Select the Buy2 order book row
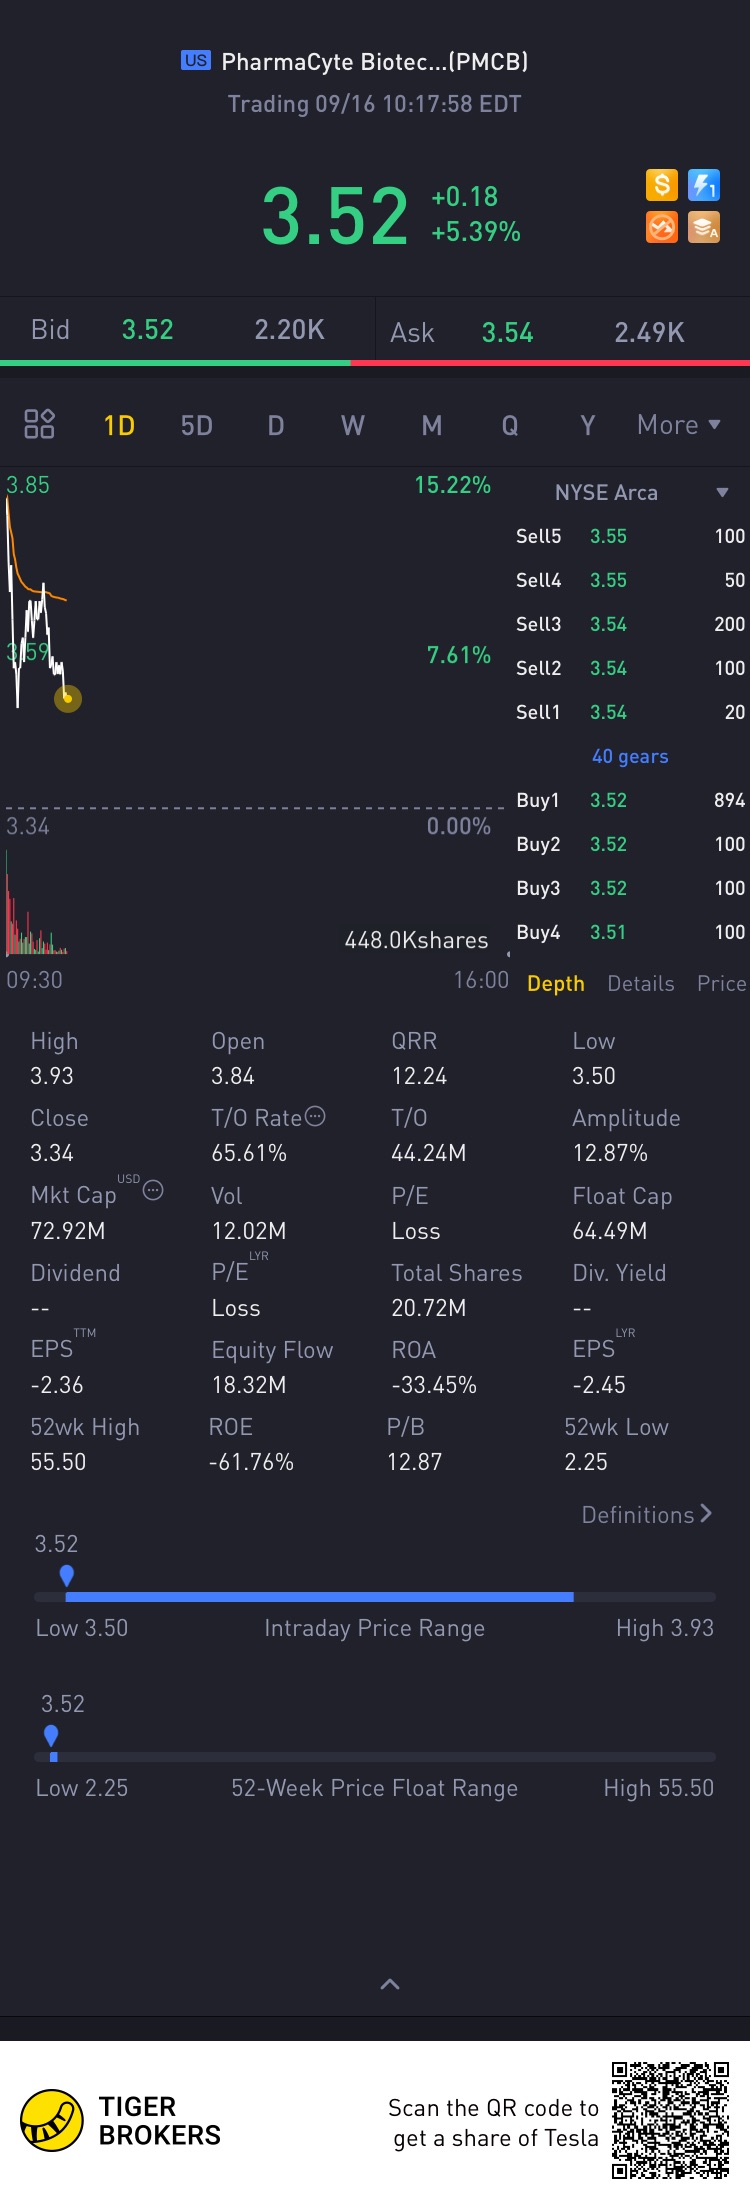750x2201 pixels. [x=630, y=844]
